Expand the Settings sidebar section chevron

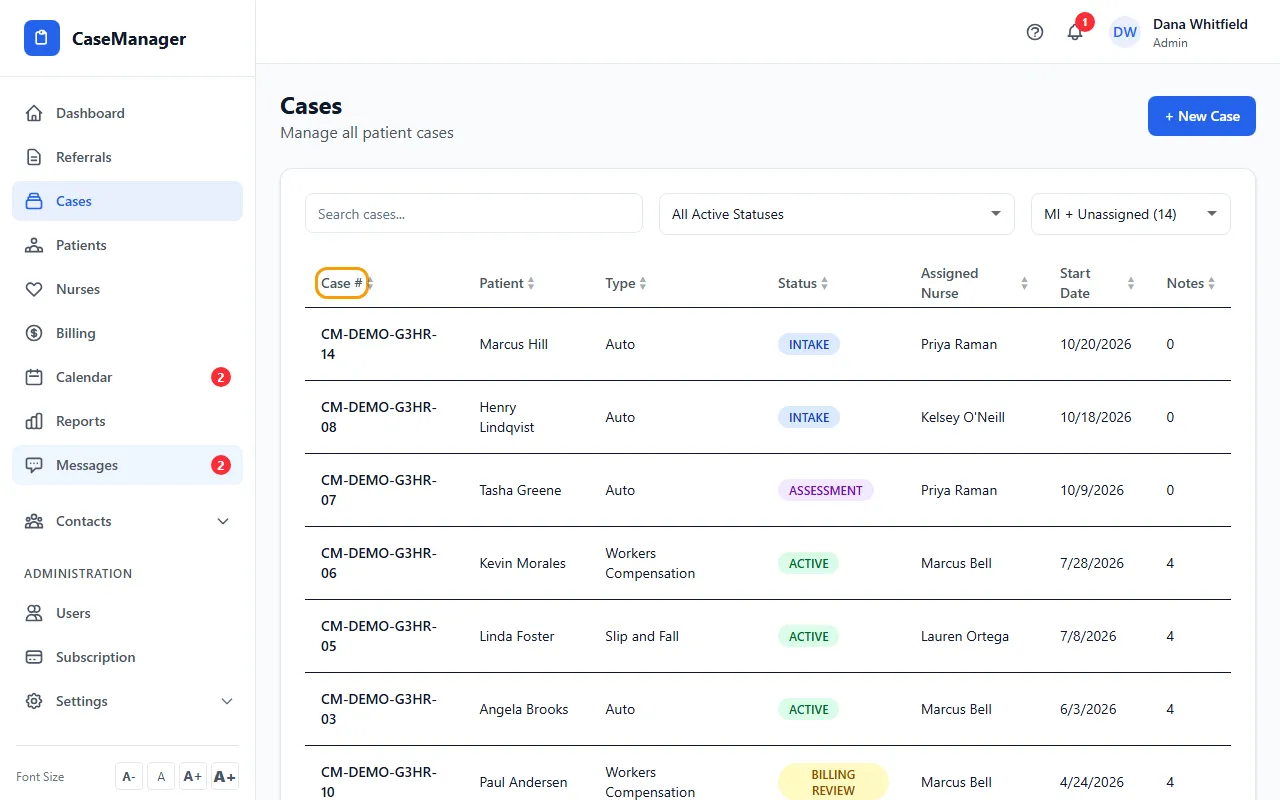[x=227, y=701]
